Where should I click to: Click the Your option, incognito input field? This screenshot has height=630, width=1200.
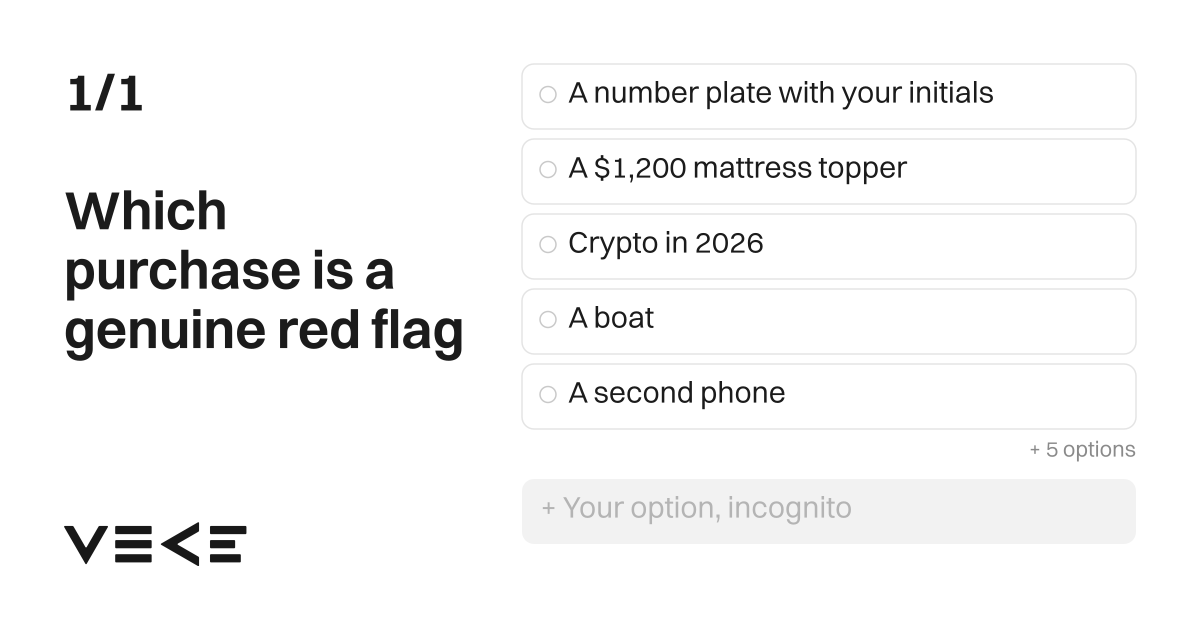[828, 511]
